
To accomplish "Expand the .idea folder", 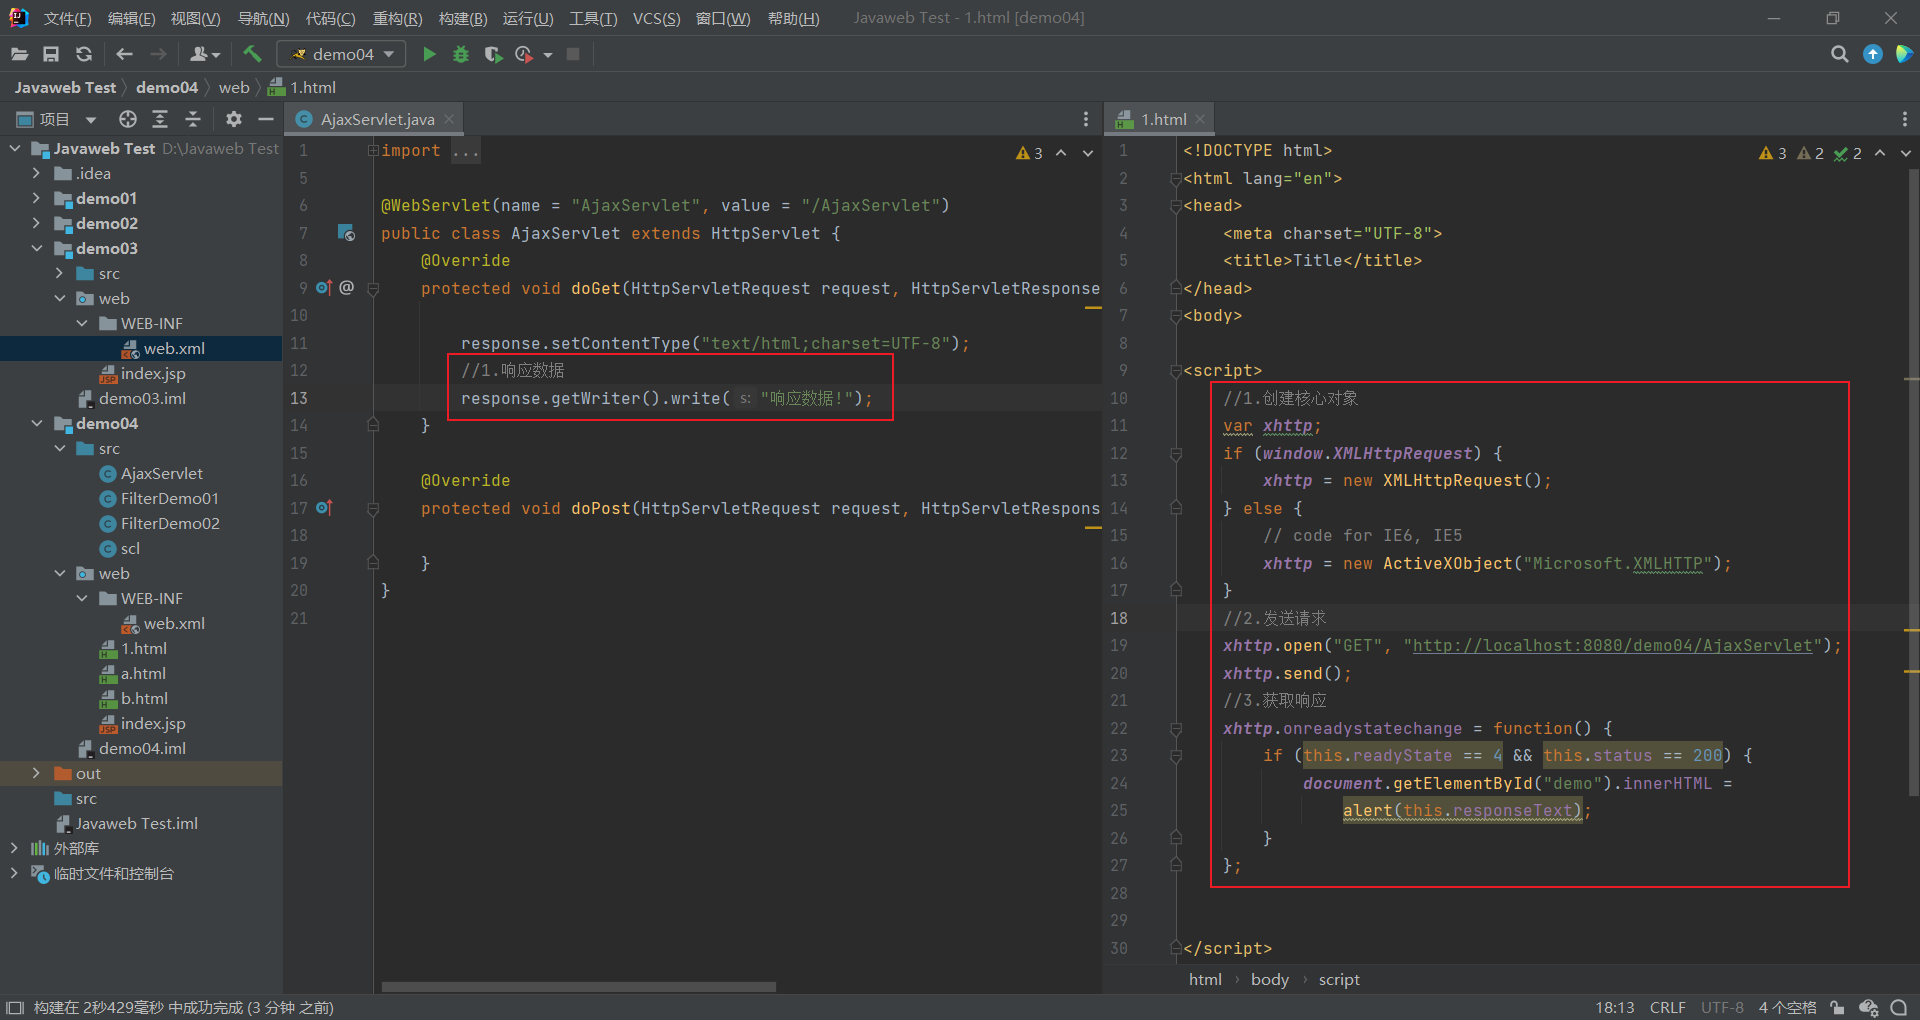I will click(36, 173).
